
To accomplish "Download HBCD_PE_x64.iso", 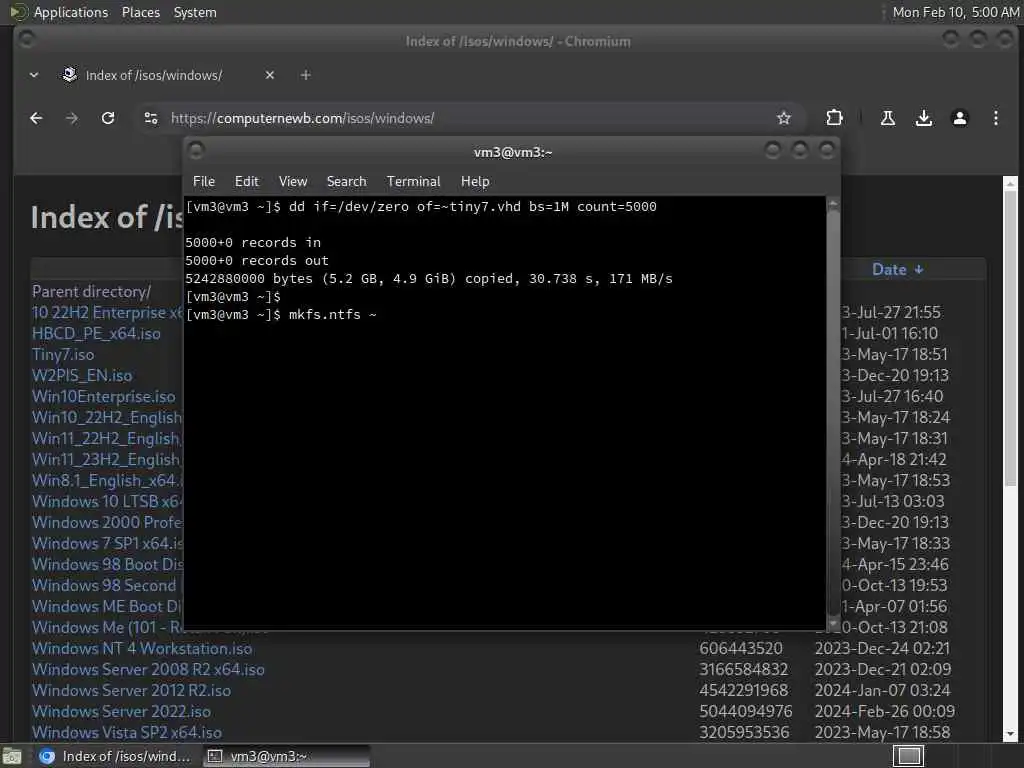I will tap(96, 333).
